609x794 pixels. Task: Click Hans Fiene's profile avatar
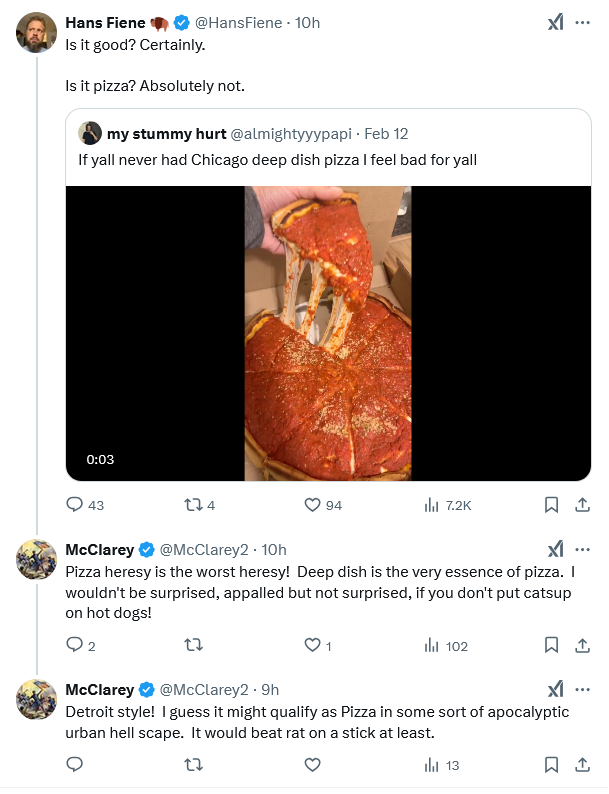point(36,32)
